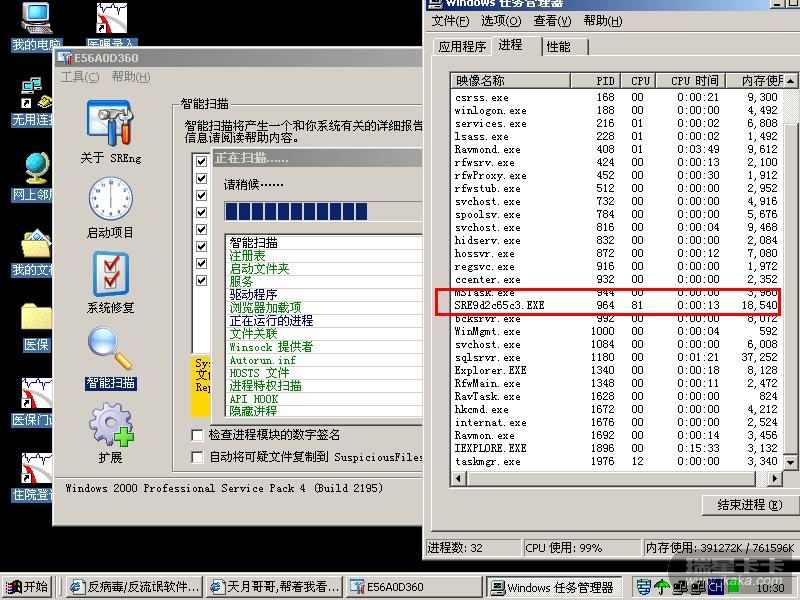
Task: Select the 智能扫描 magnifier icon
Action: tap(110, 348)
